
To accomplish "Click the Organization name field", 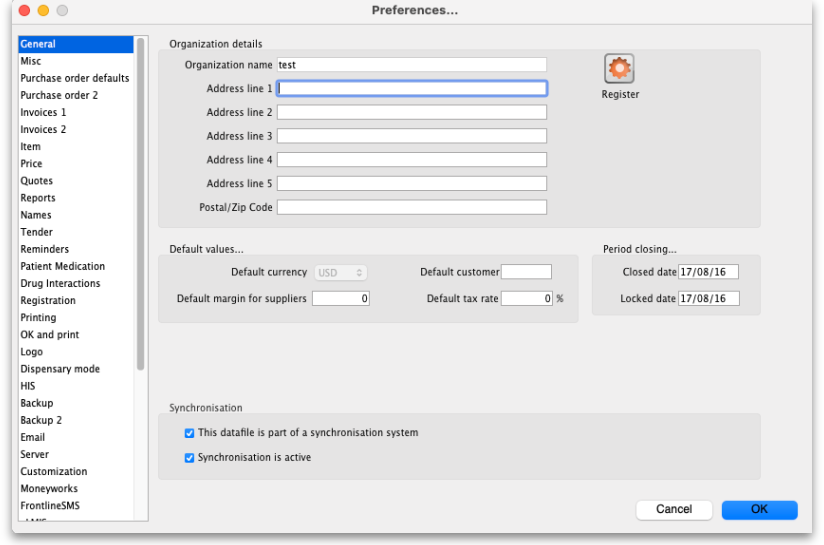I will pyautogui.click(x=411, y=65).
